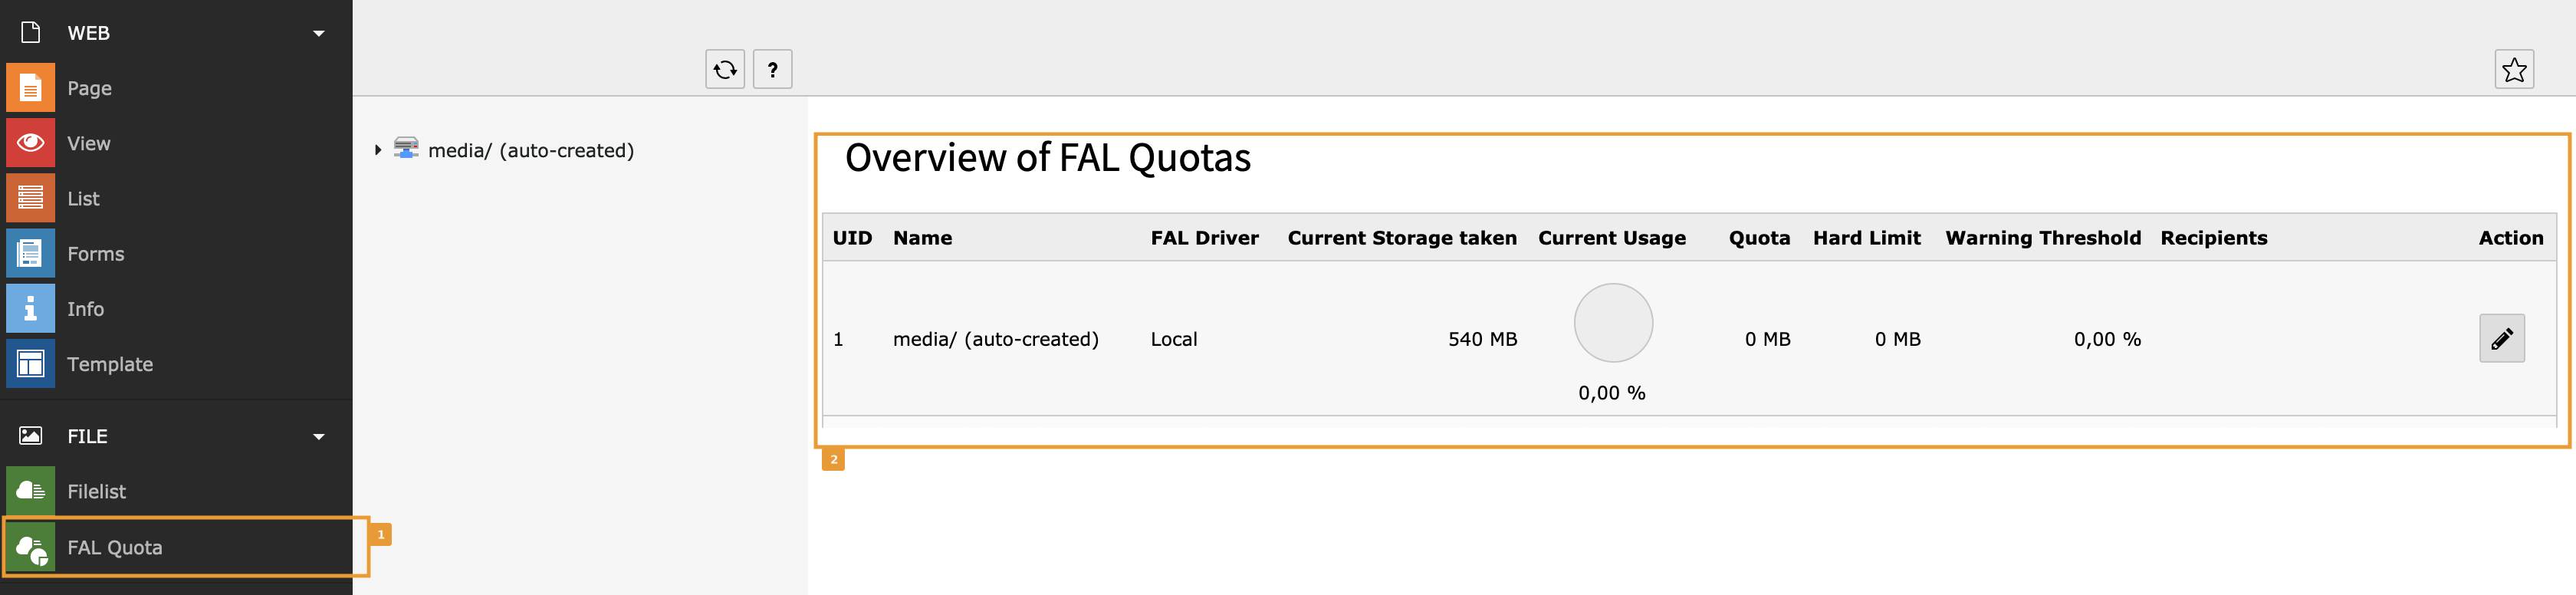The image size is (2576, 595).
Task: Open the Template module
Action: [109, 364]
